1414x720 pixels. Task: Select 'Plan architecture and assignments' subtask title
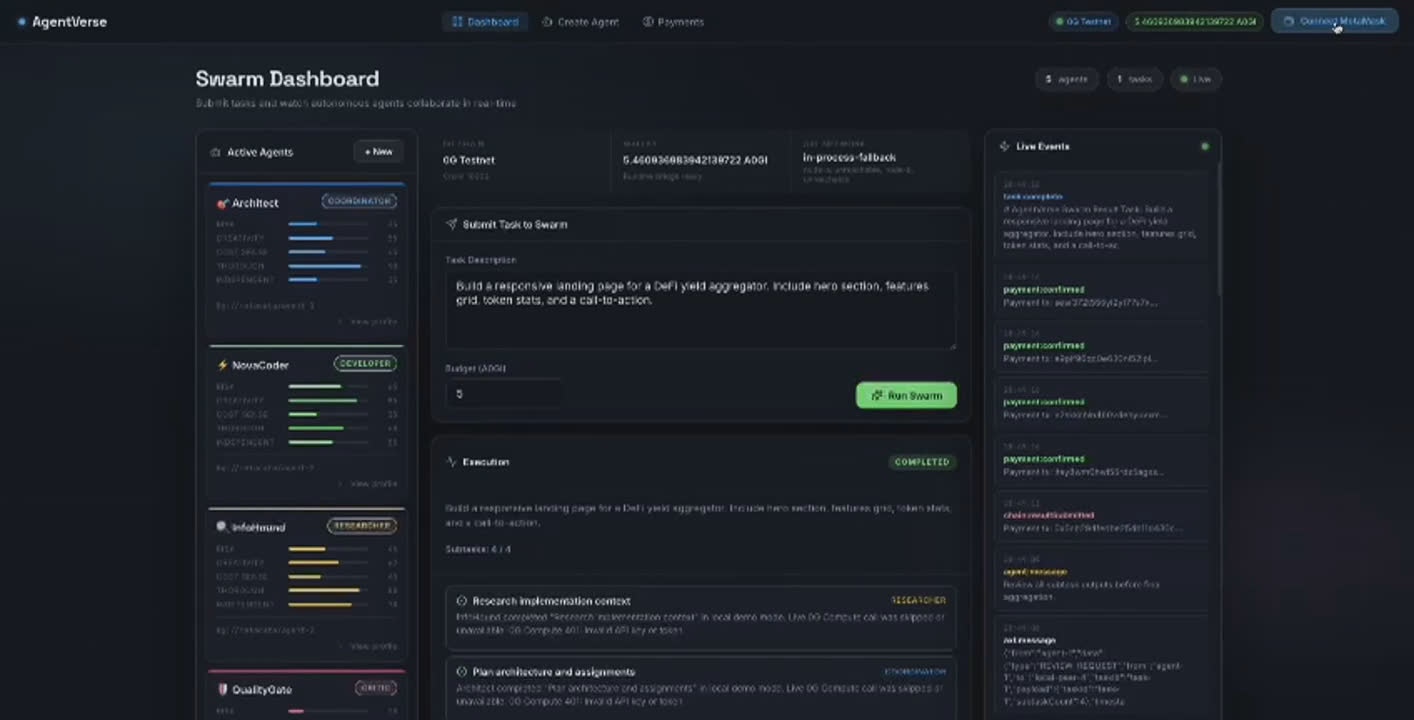pyautogui.click(x=553, y=672)
